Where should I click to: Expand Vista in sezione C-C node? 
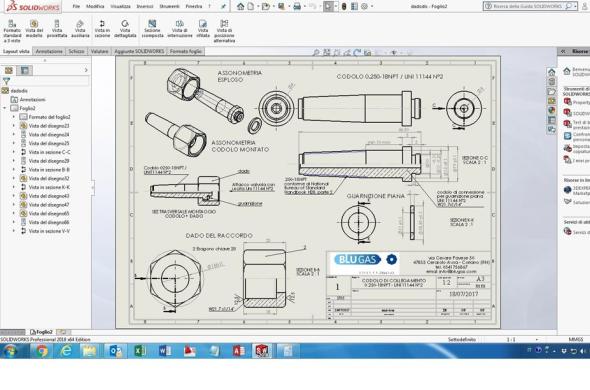click(14, 152)
